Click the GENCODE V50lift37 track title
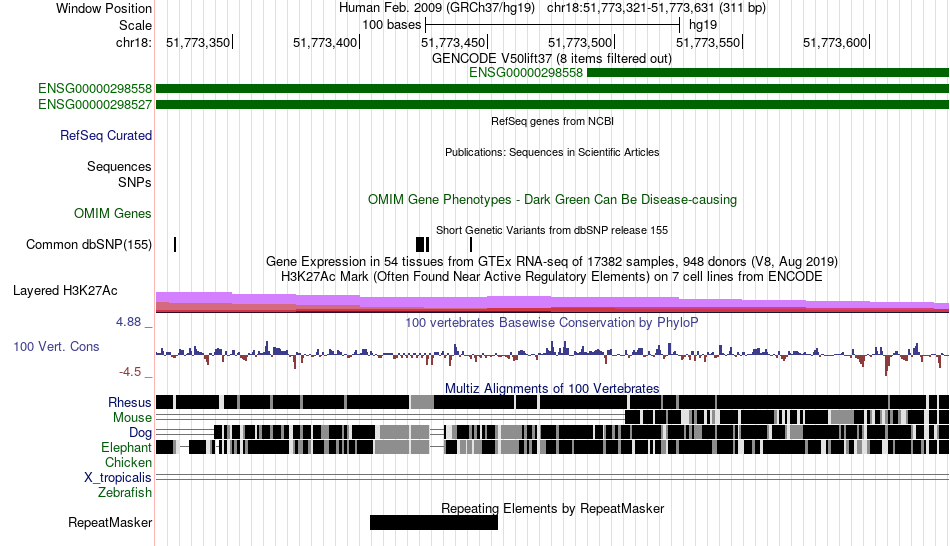The height and width of the screenshot is (546, 950). (x=551, y=58)
